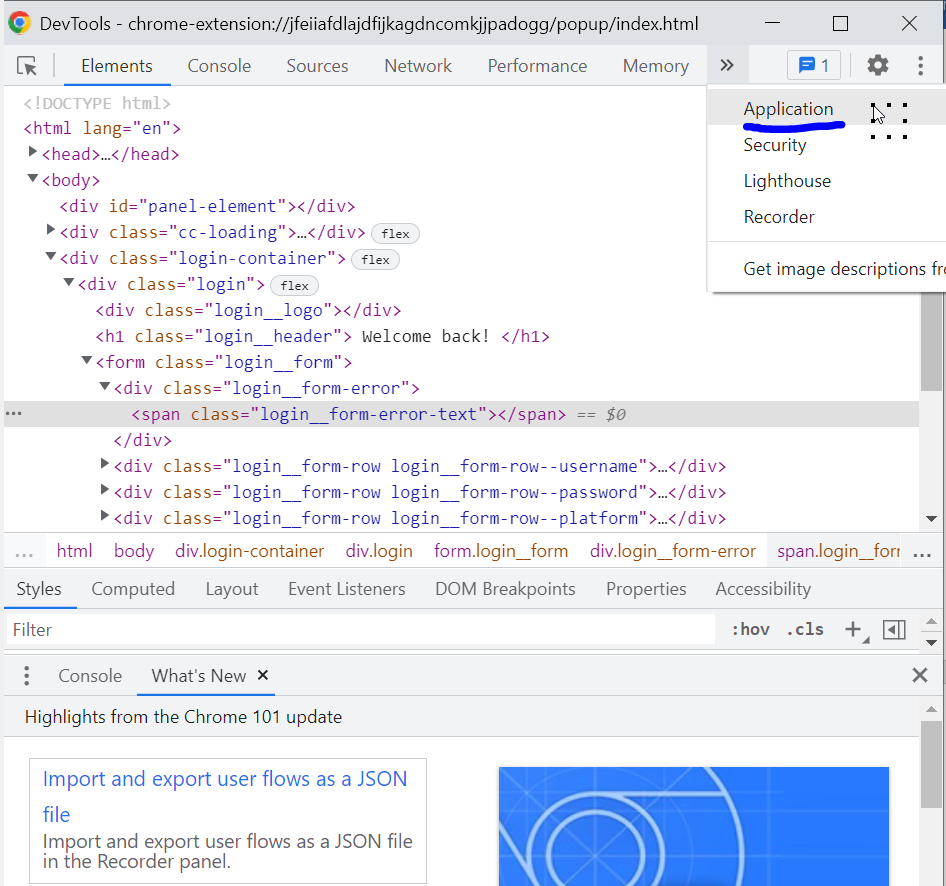Screen dimensions: 946x886
Task: Collapse the div class login node
Action: coord(69,282)
